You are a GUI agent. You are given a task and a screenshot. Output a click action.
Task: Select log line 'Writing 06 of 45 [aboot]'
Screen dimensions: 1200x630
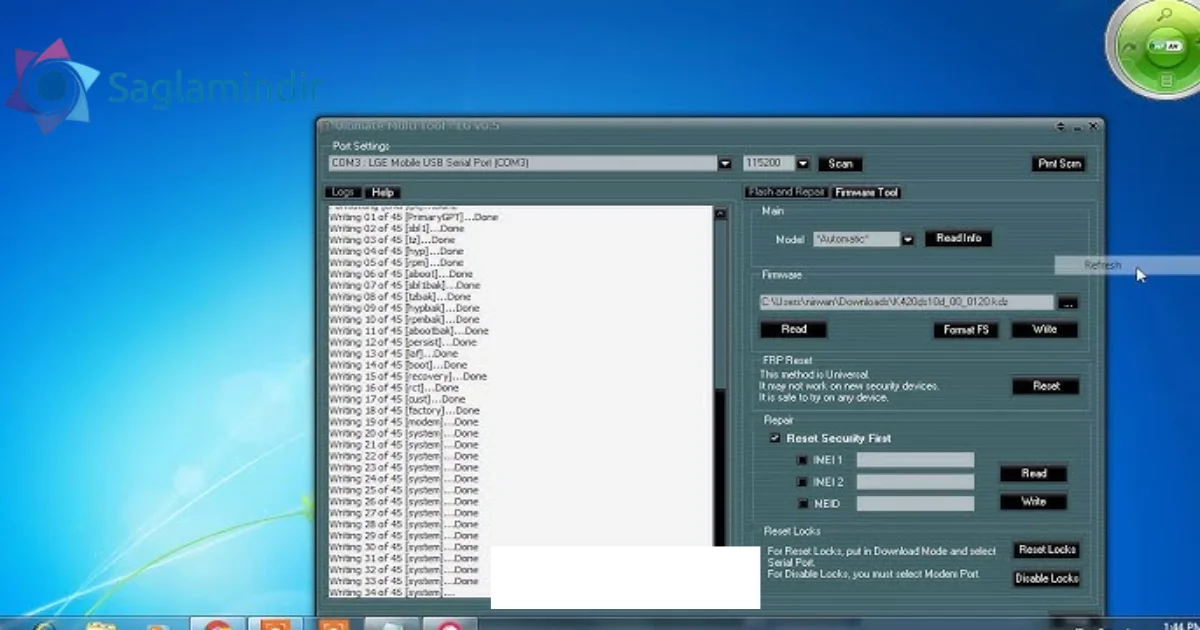point(401,274)
